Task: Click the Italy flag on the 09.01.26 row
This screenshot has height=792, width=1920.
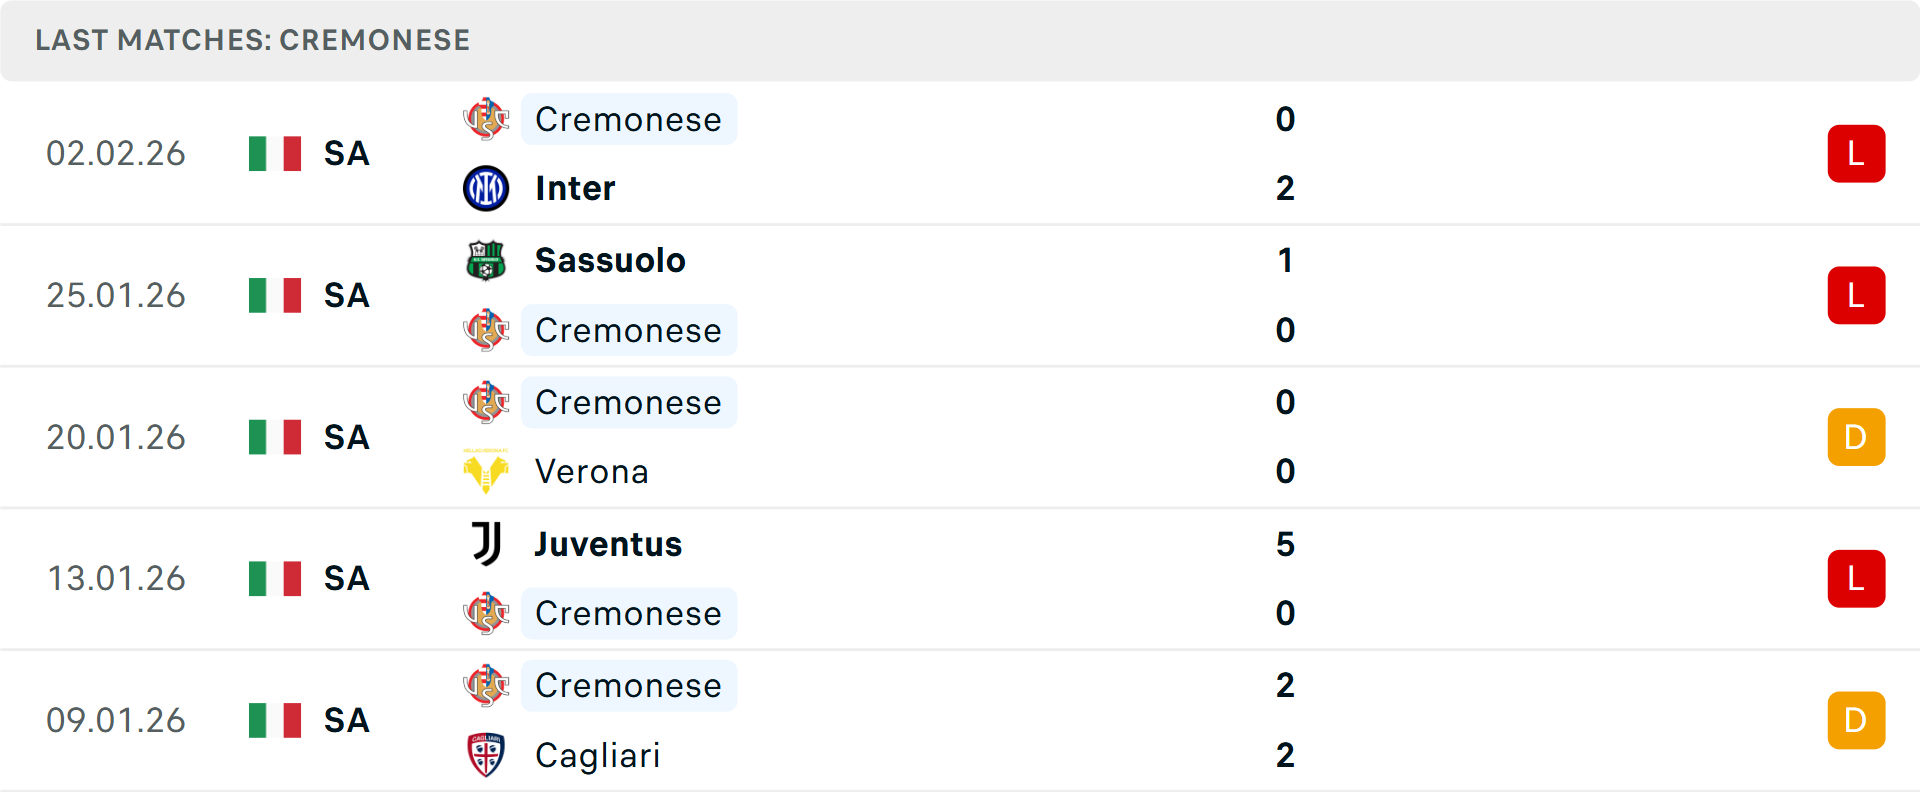Action: [x=275, y=720]
